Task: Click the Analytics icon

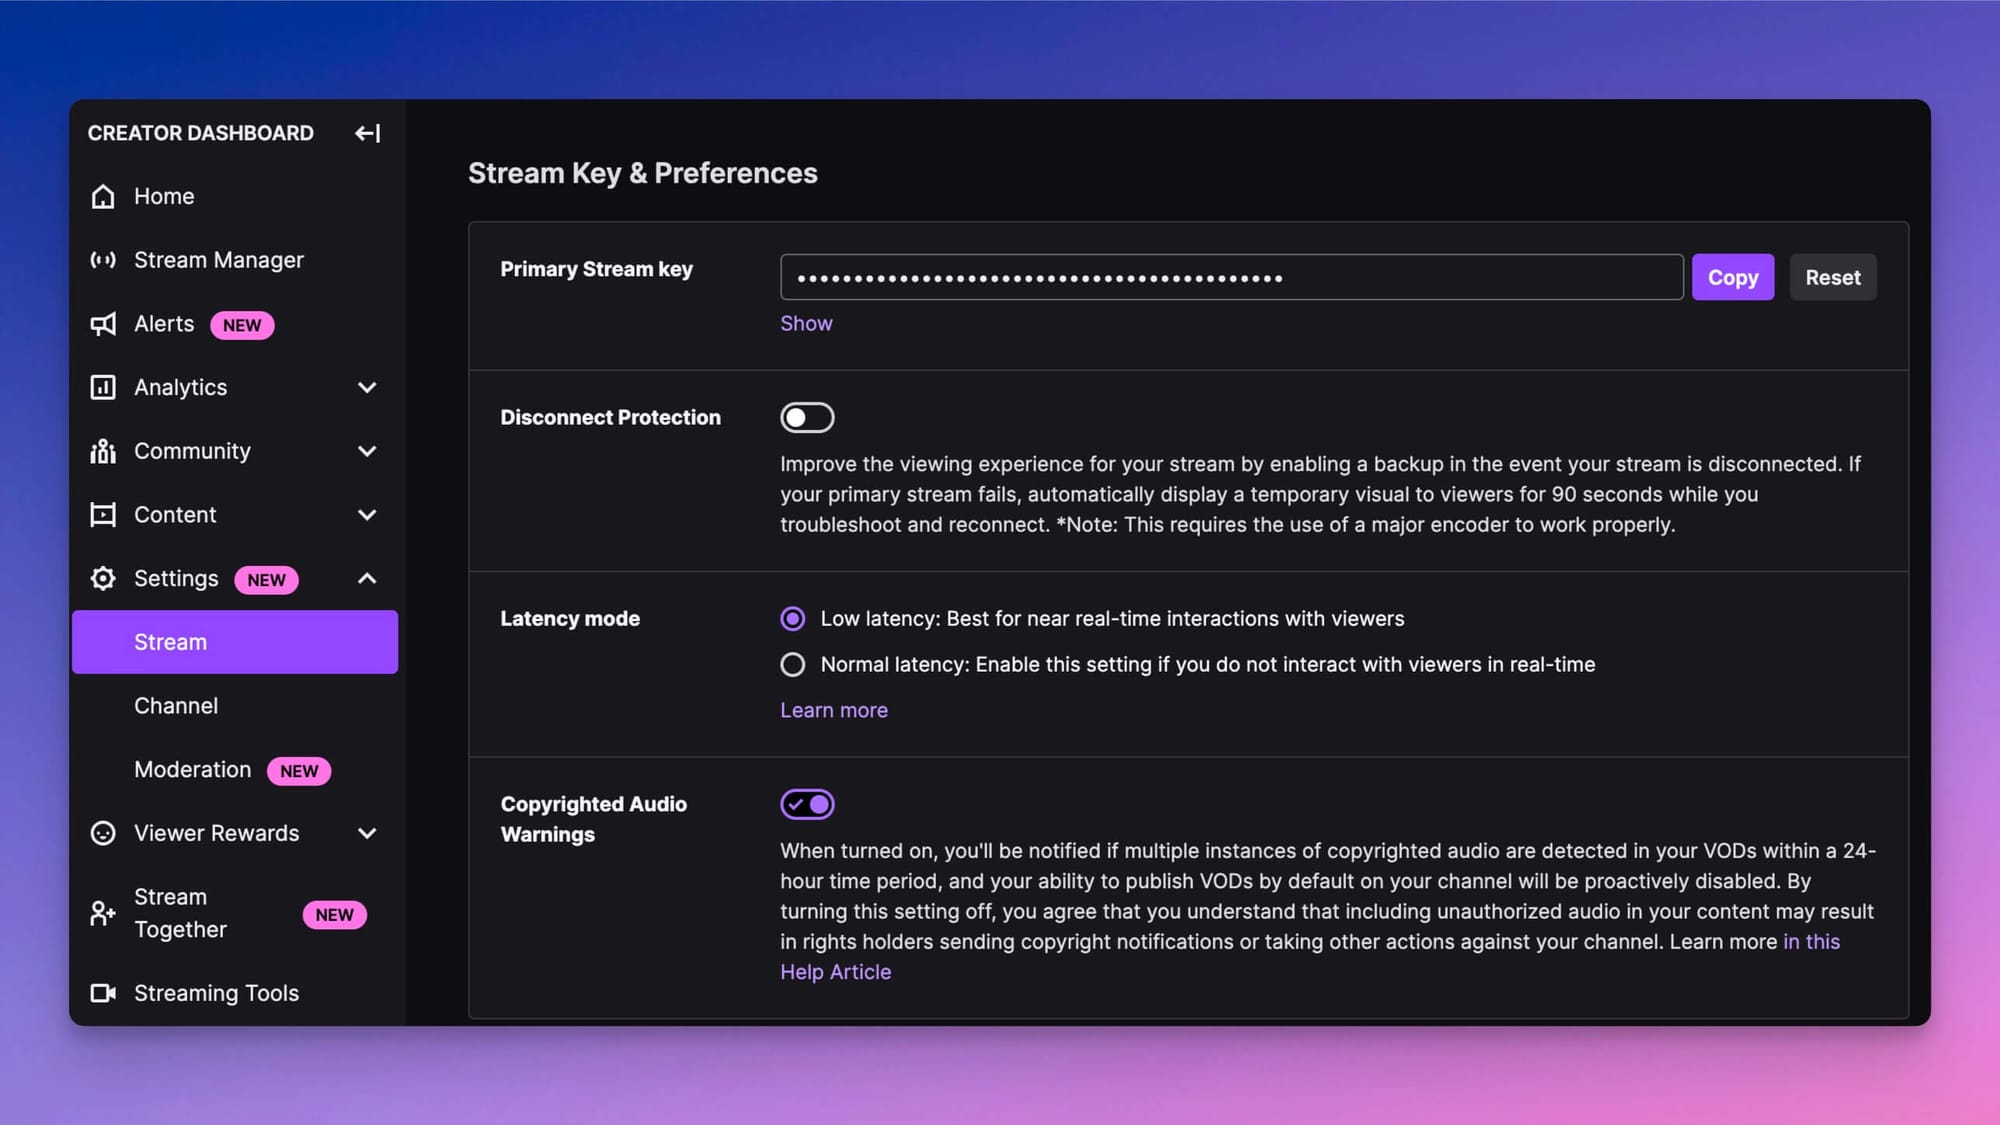Action: click(103, 387)
